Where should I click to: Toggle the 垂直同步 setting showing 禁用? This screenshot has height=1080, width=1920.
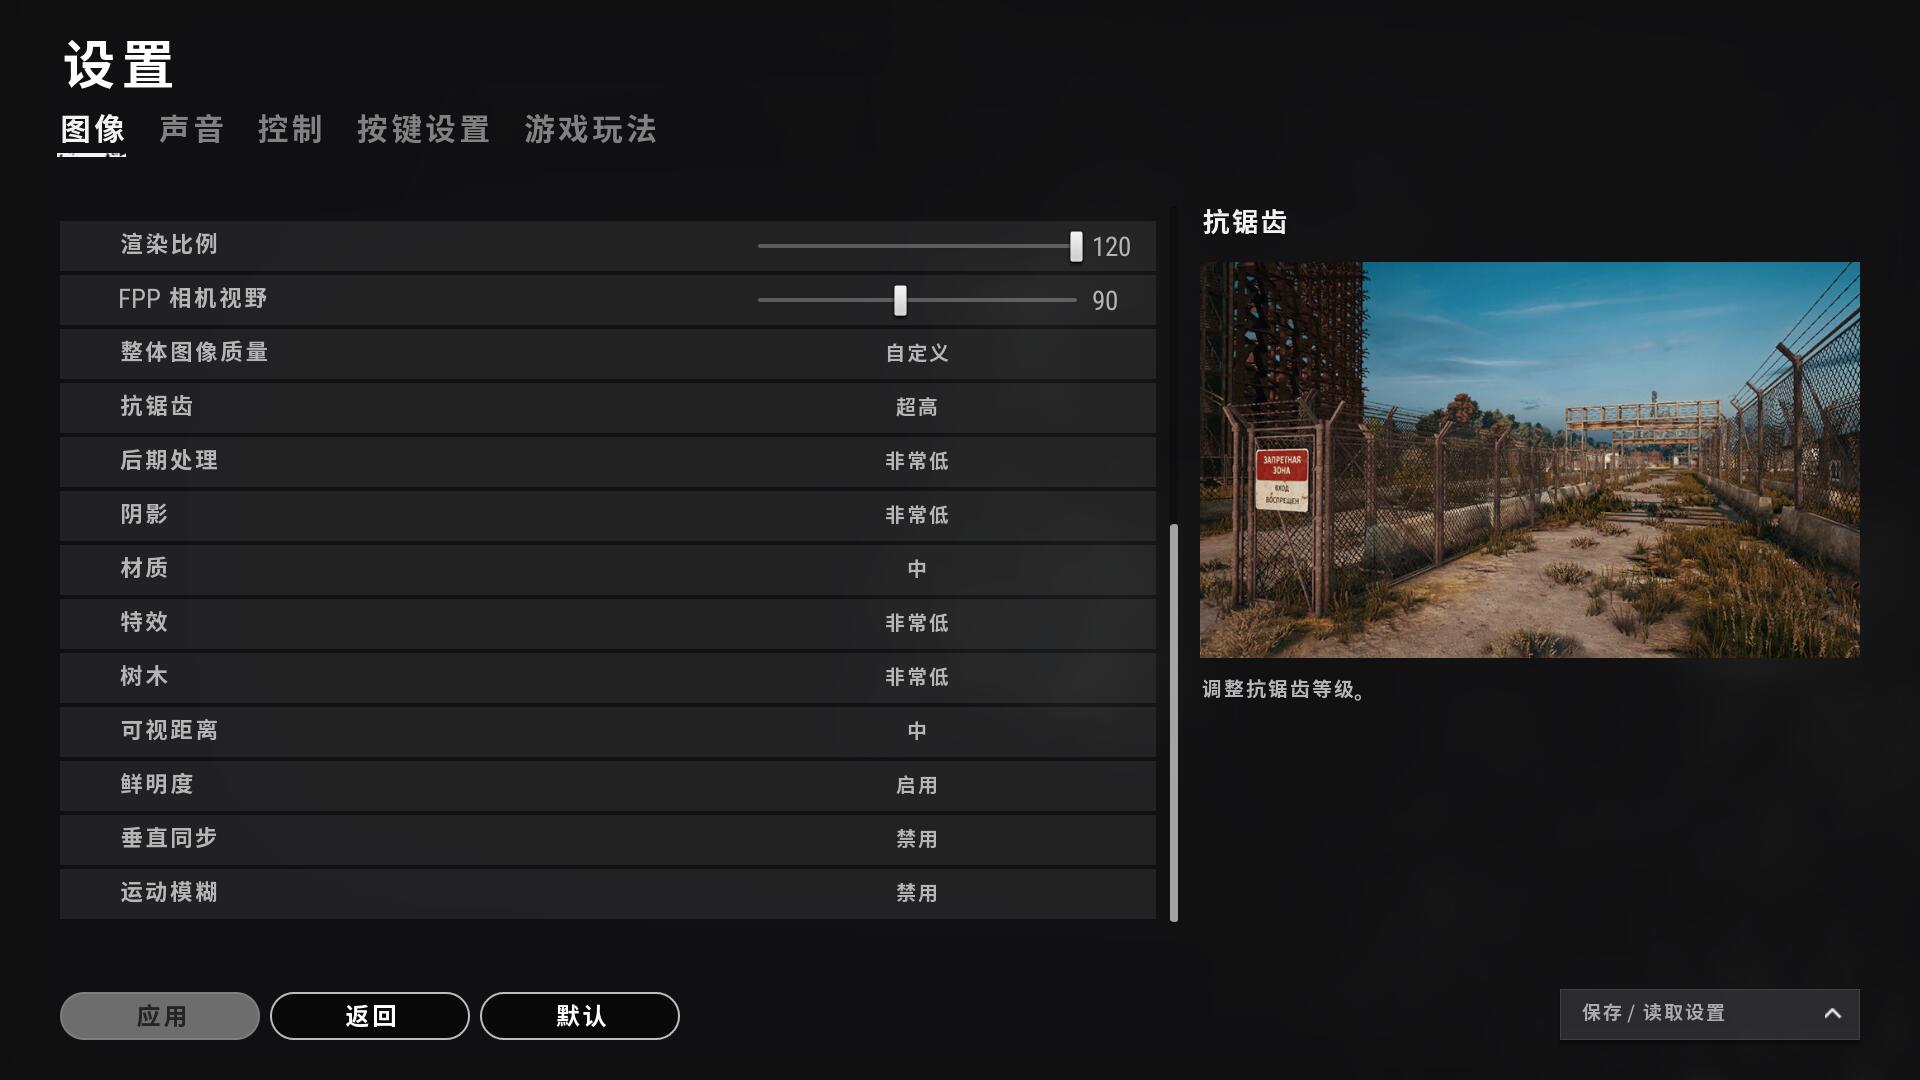917,840
